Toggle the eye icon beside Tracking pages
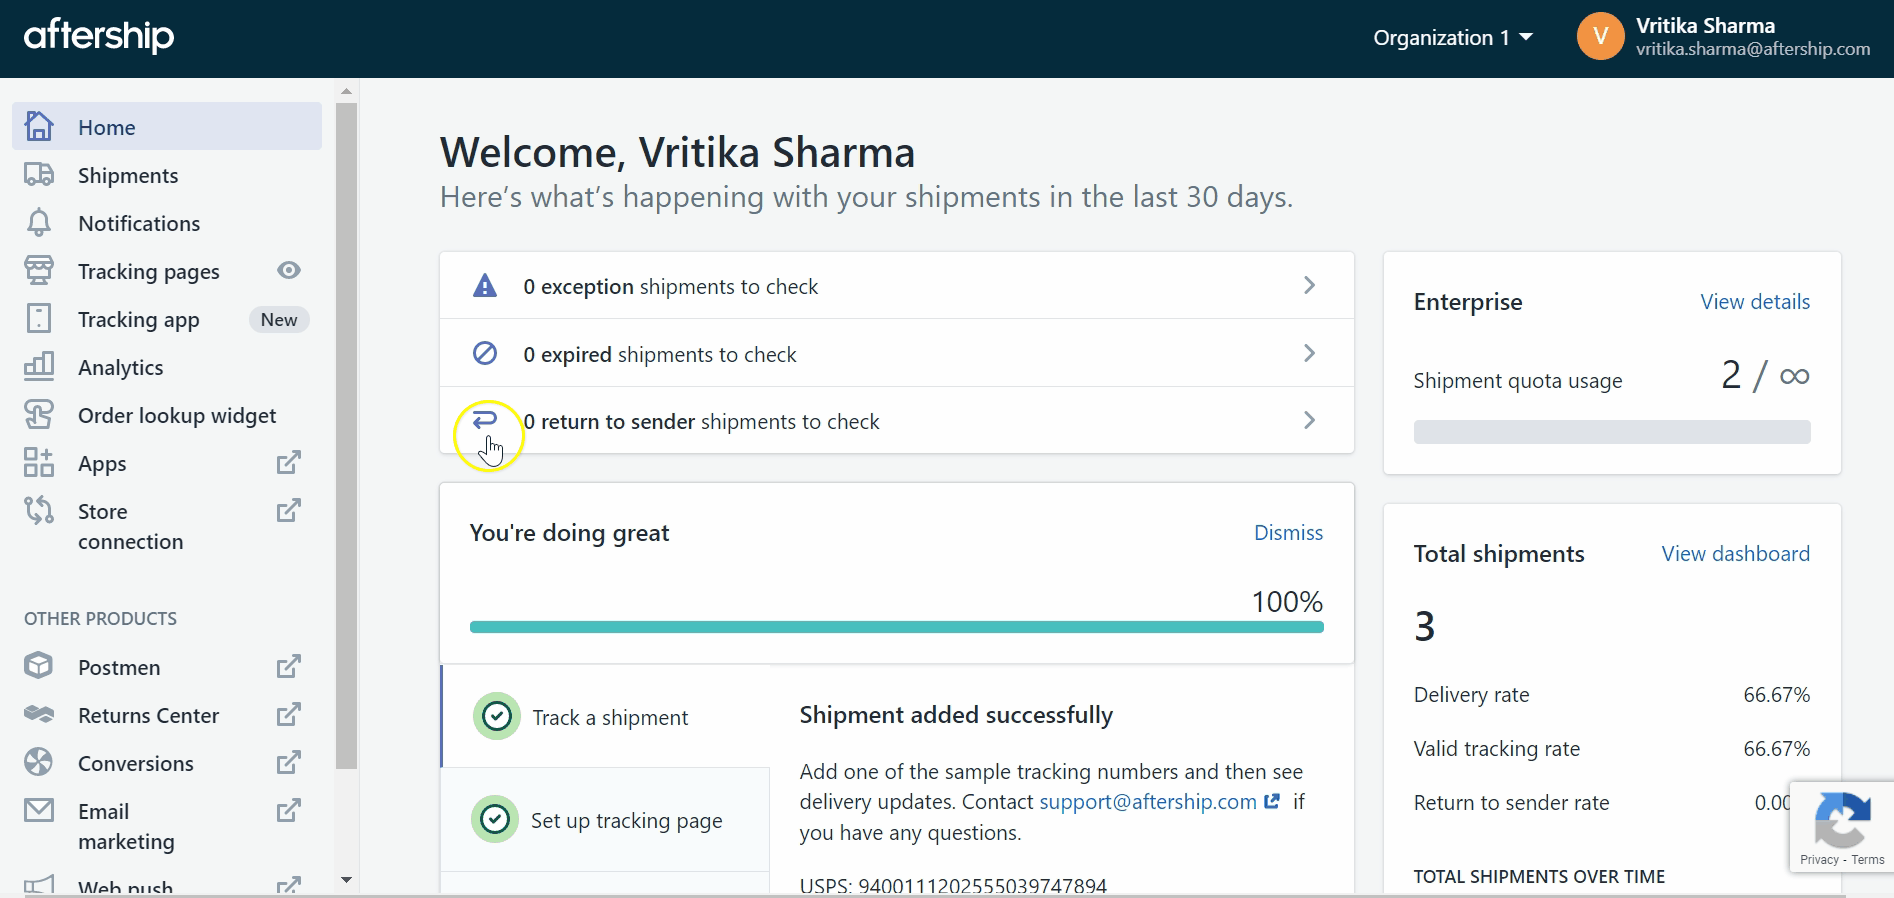The image size is (1894, 898). click(289, 270)
